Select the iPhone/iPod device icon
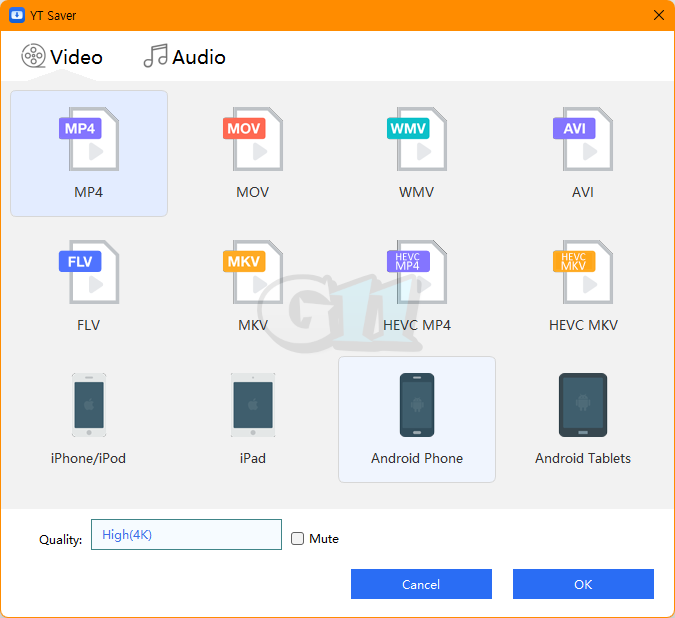This screenshot has height=618, width=675. 89,405
